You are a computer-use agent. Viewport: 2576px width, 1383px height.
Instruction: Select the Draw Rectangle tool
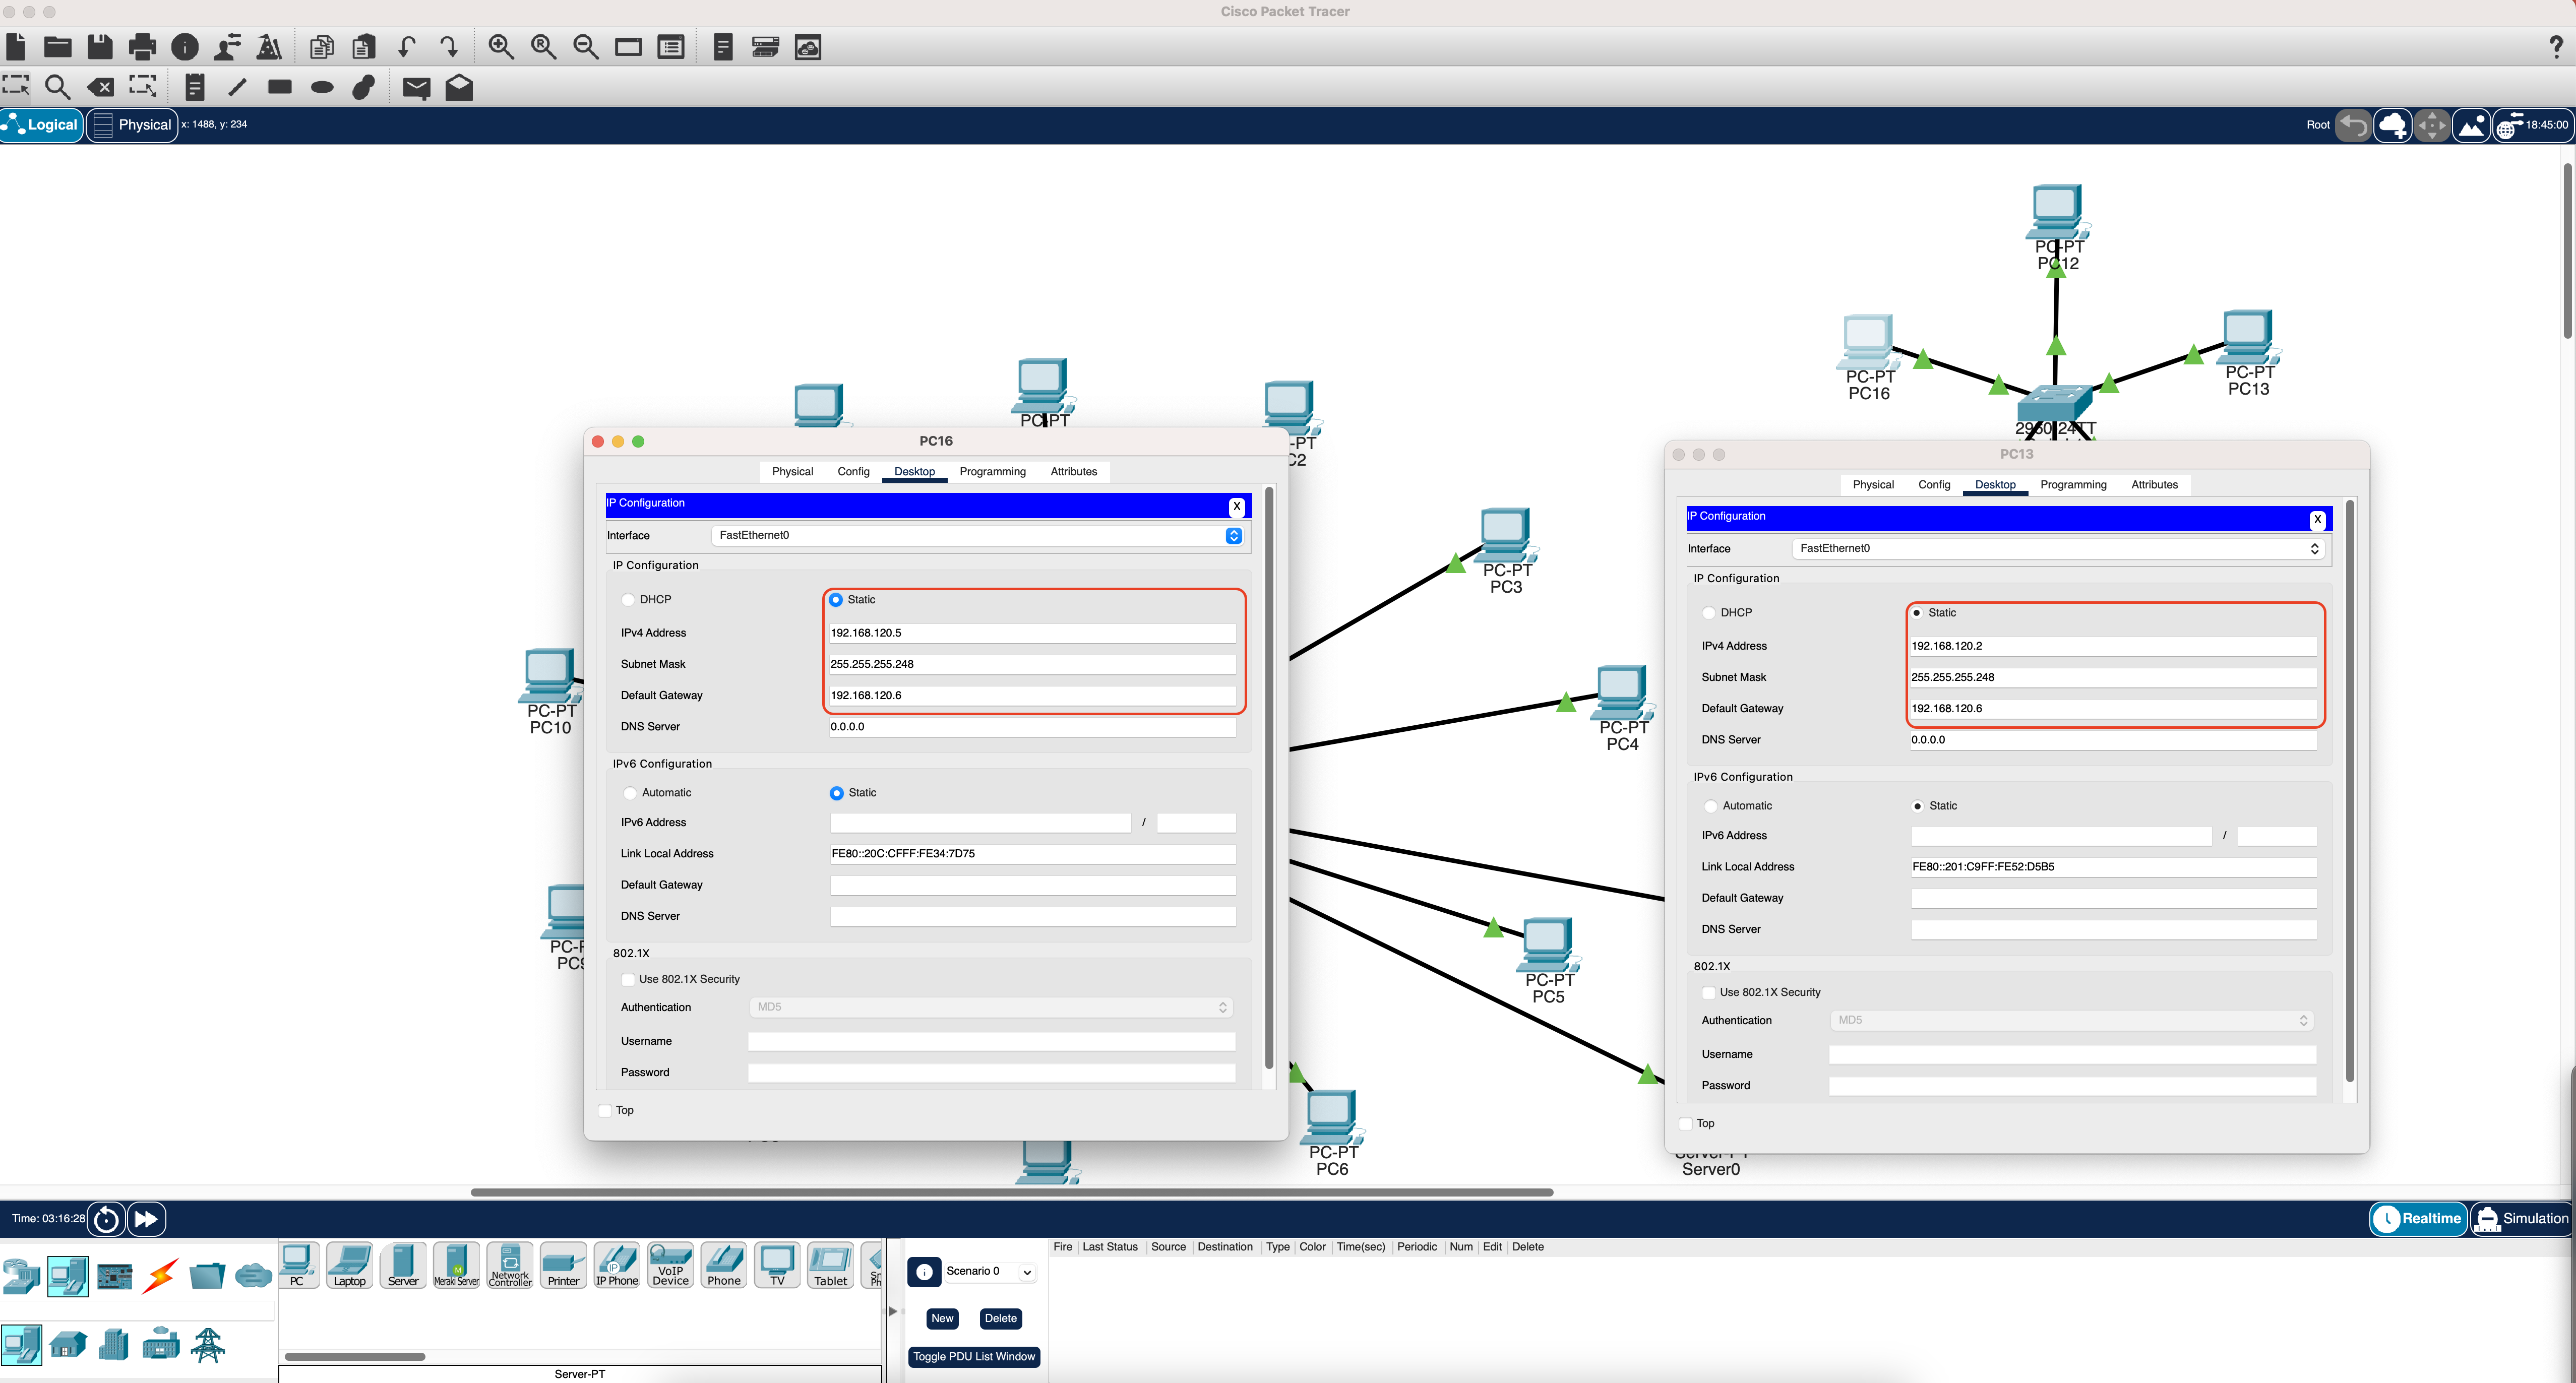pyautogui.click(x=280, y=87)
